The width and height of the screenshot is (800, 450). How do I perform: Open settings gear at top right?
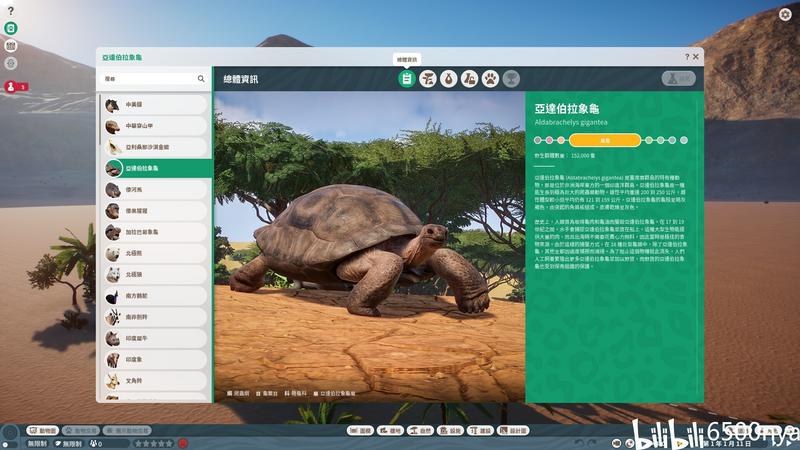pos(785,14)
